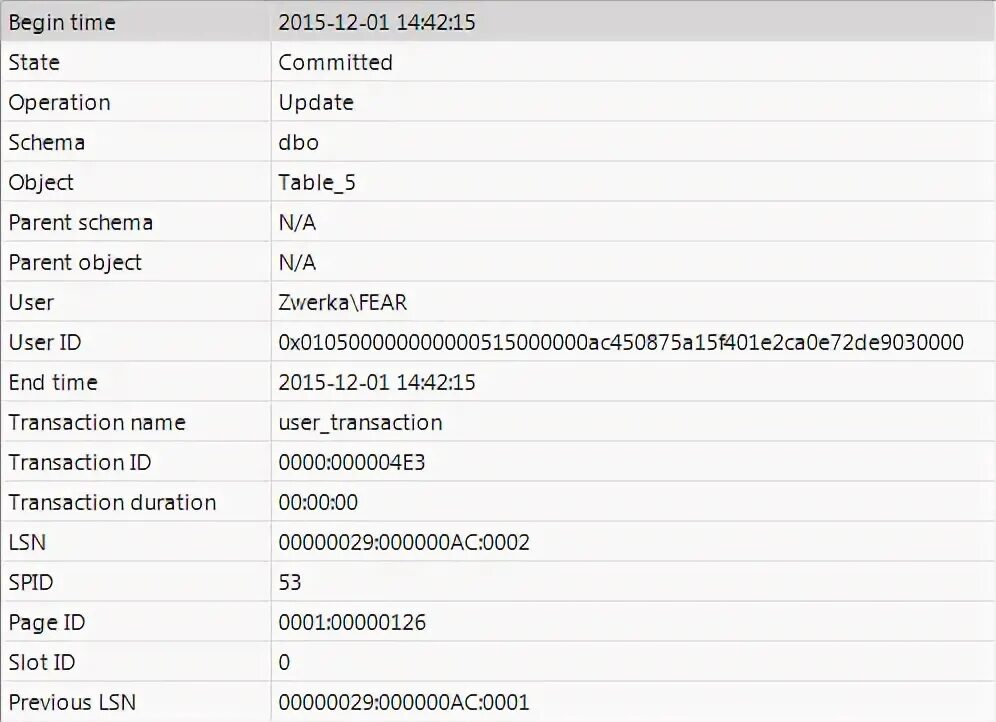This screenshot has height=722, width=996.
Task: Select the 'Object' property label
Action: tap(41, 182)
